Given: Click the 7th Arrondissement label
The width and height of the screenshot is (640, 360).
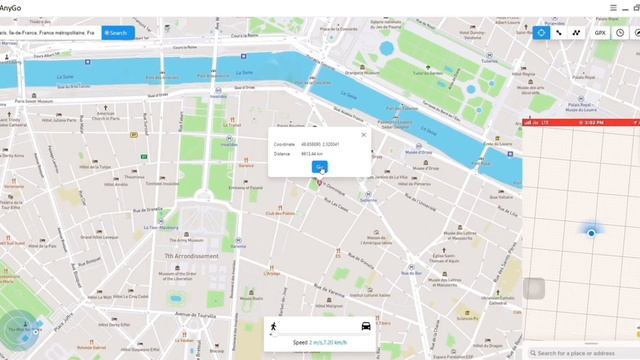Looking at the screenshot, I should point(191,256).
